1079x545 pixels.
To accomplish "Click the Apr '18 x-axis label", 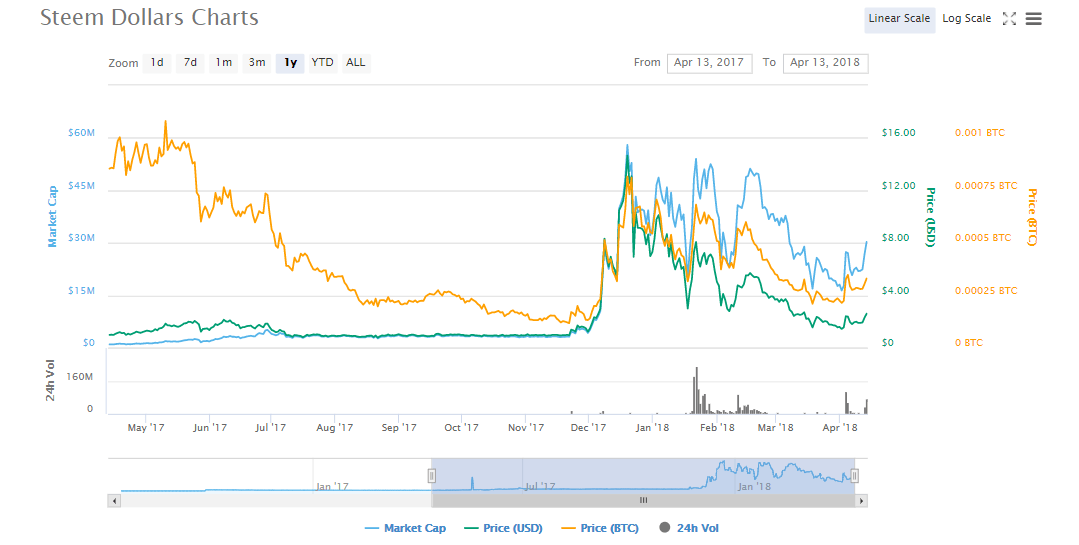I will (x=840, y=428).
